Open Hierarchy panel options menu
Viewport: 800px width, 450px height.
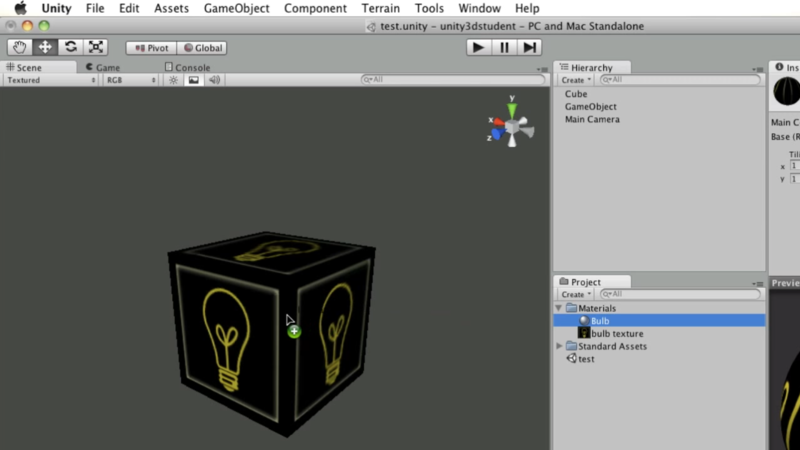pyautogui.click(x=758, y=69)
